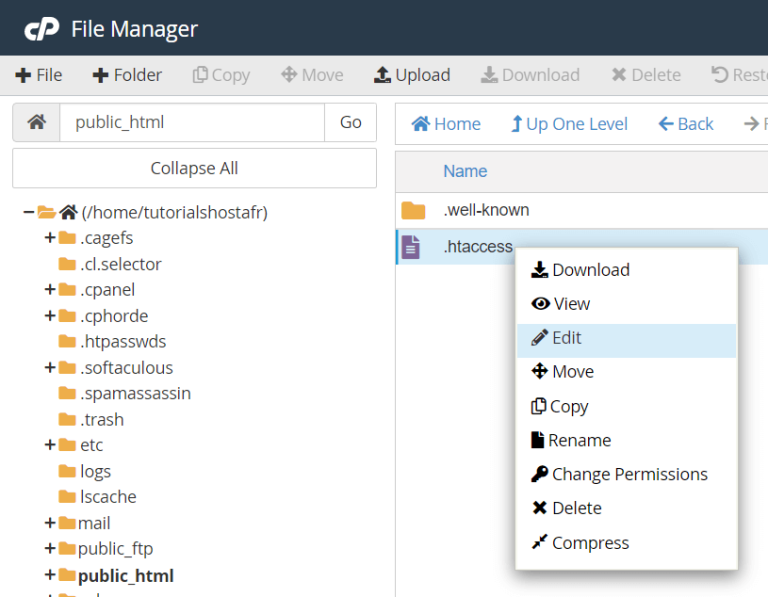768x597 pixels.
Task: Choose Edit from context menu
Action: 566,338
